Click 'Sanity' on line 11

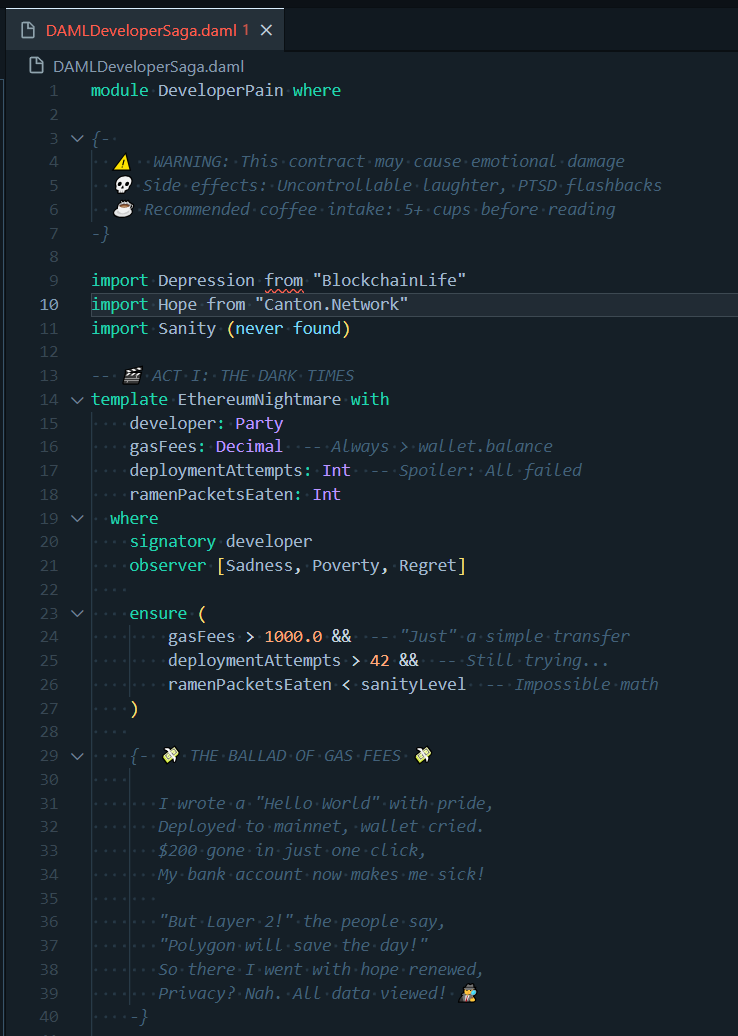(x=187, y=328)
